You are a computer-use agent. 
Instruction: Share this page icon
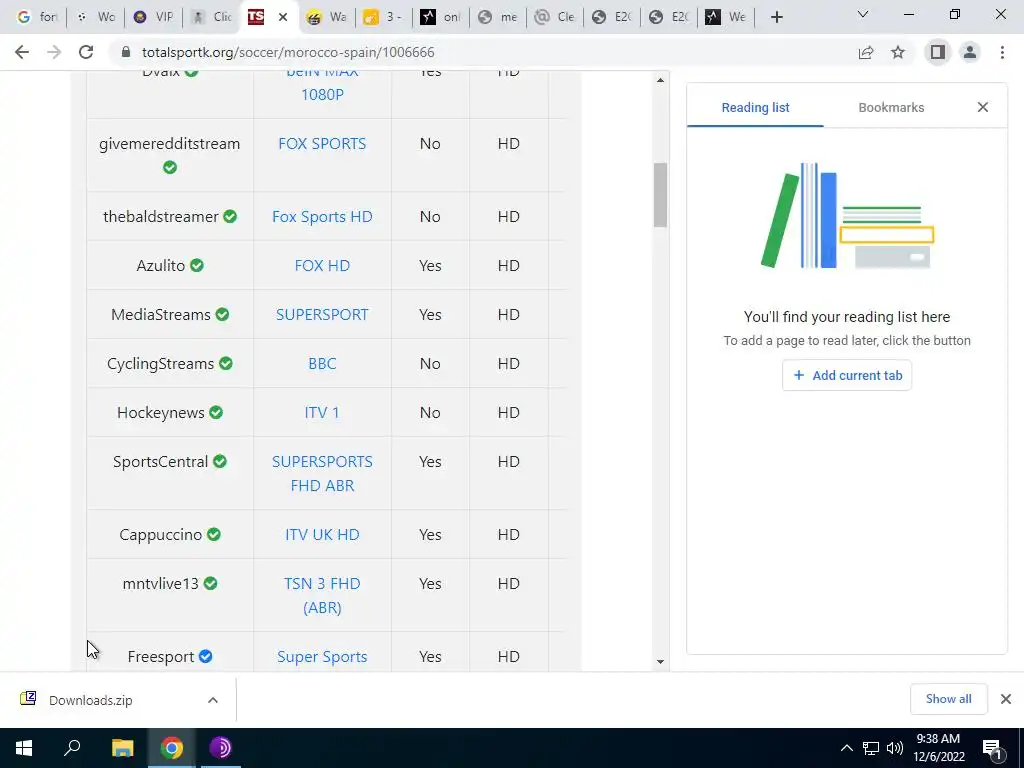tap(866, 52)
